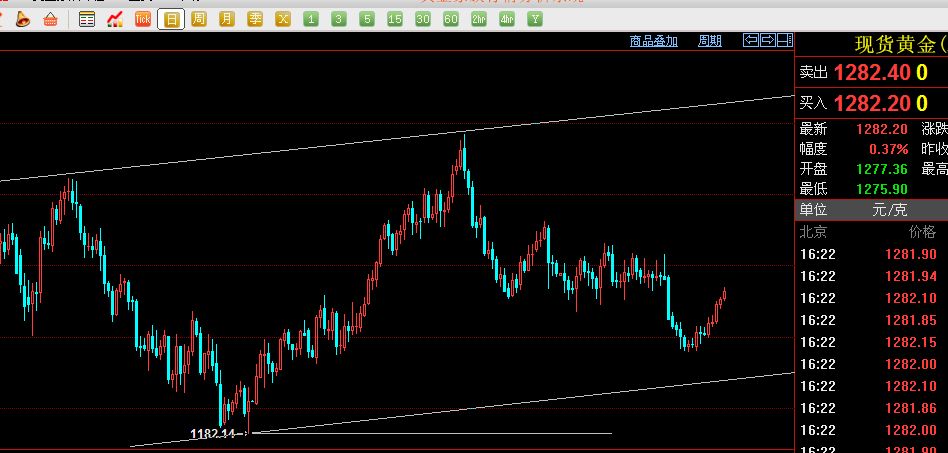Select the 2hr chart button

[479, 19]
